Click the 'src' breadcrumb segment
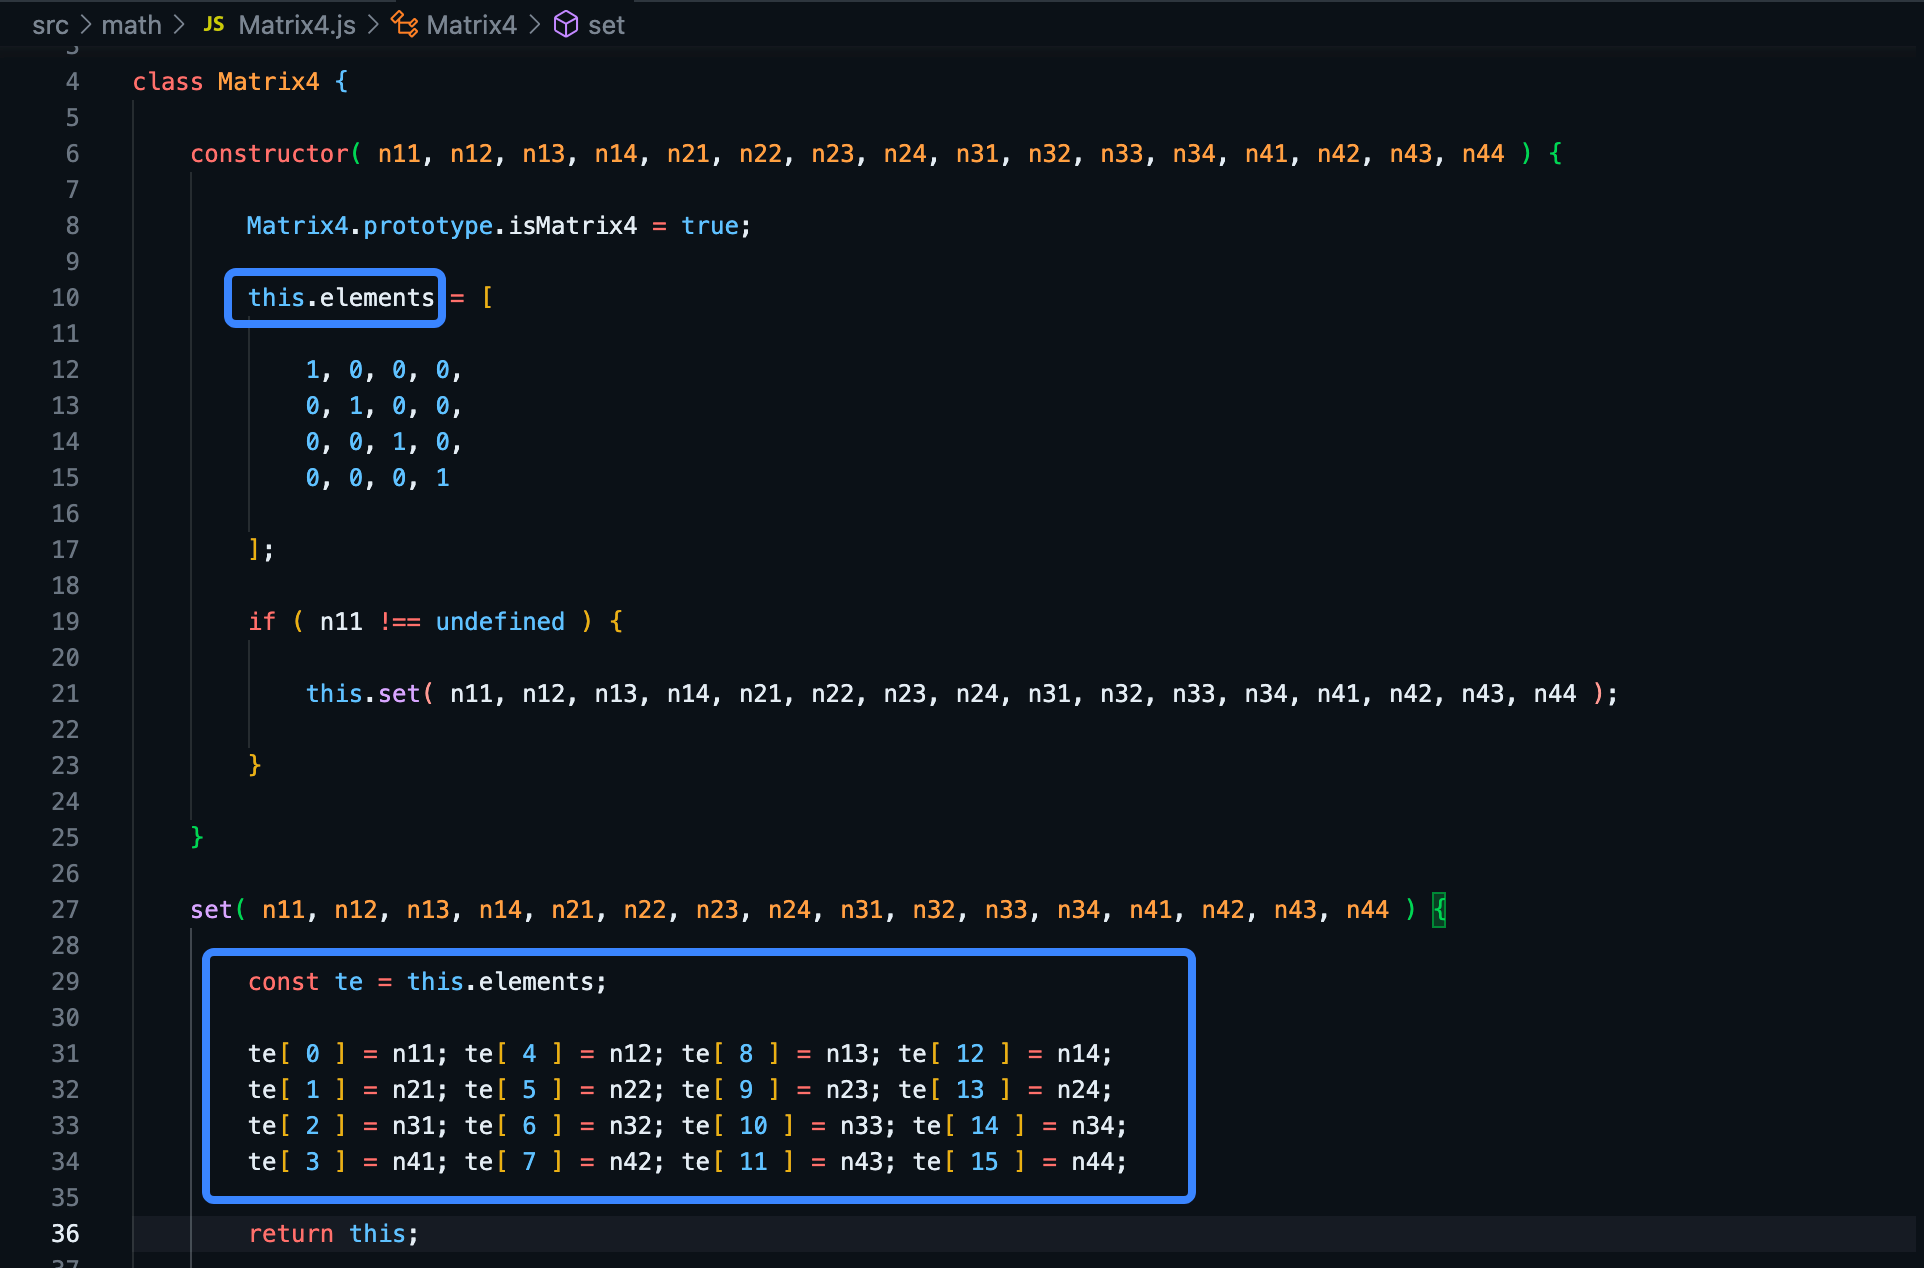 point(50,25)
